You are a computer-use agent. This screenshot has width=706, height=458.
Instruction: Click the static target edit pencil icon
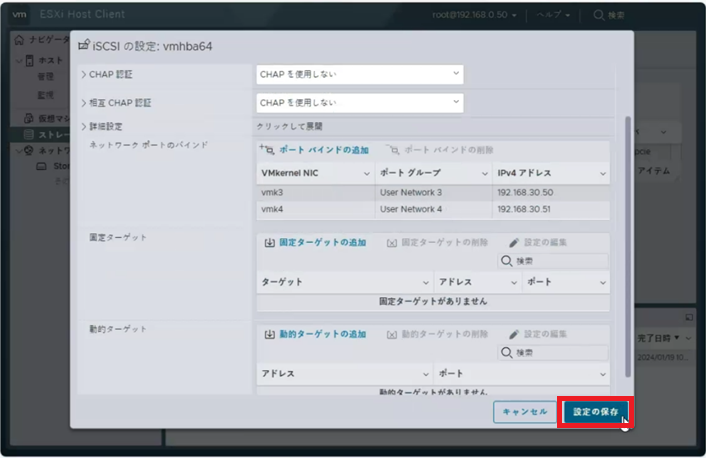[x=514, y=243]
